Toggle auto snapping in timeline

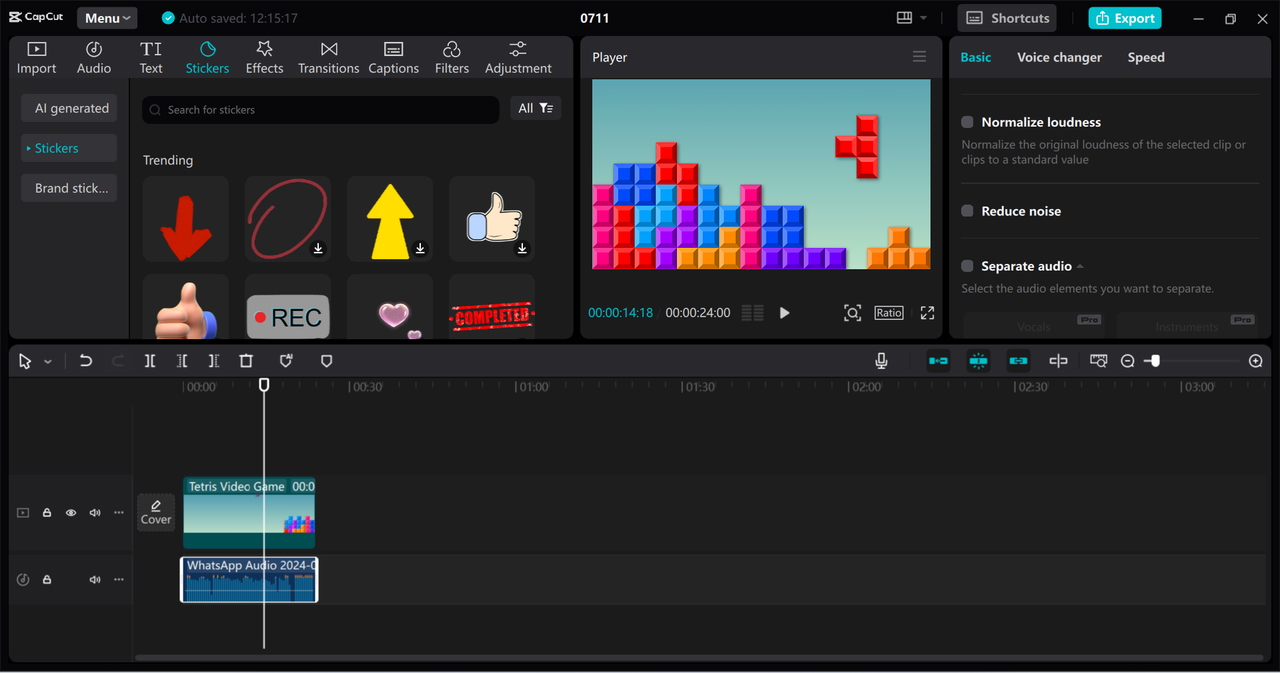coord(978,361)
